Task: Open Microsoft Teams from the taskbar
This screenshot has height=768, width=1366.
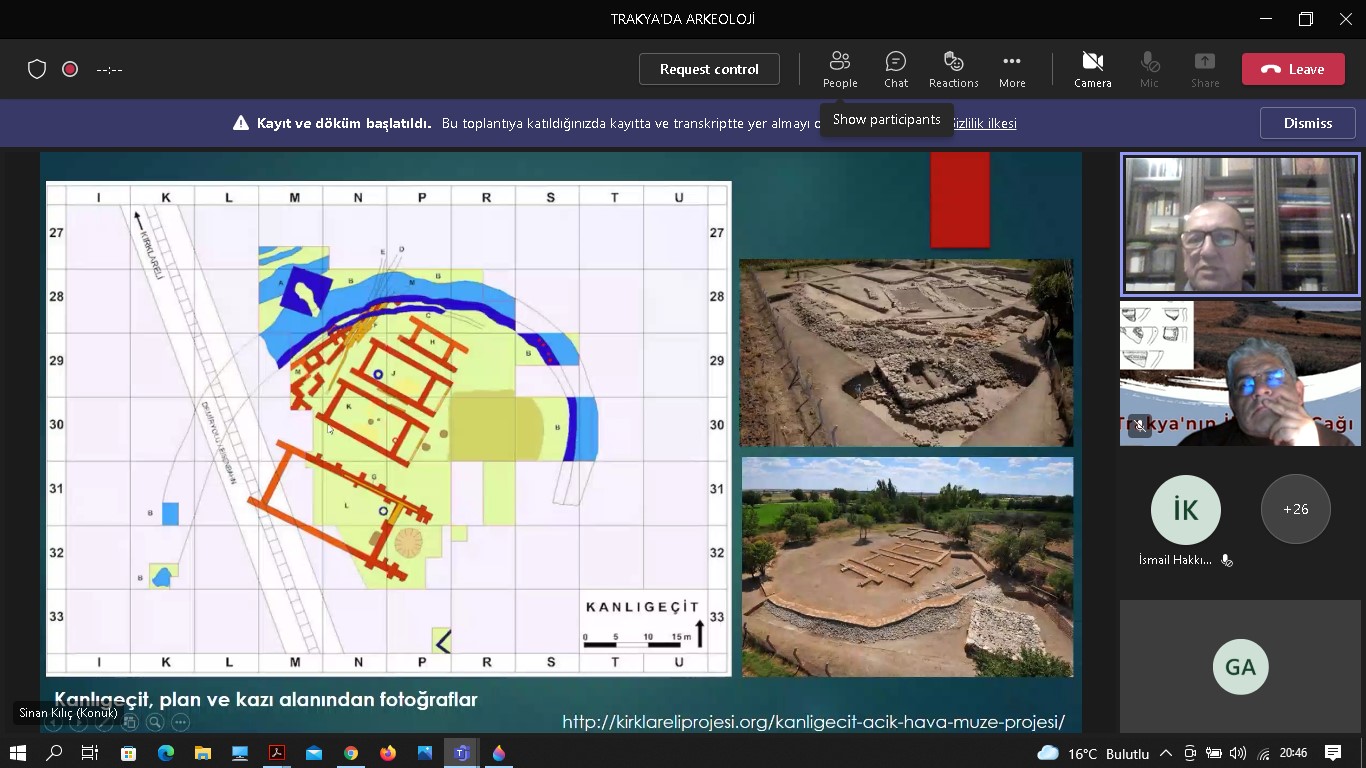Action: pos(461,753)
